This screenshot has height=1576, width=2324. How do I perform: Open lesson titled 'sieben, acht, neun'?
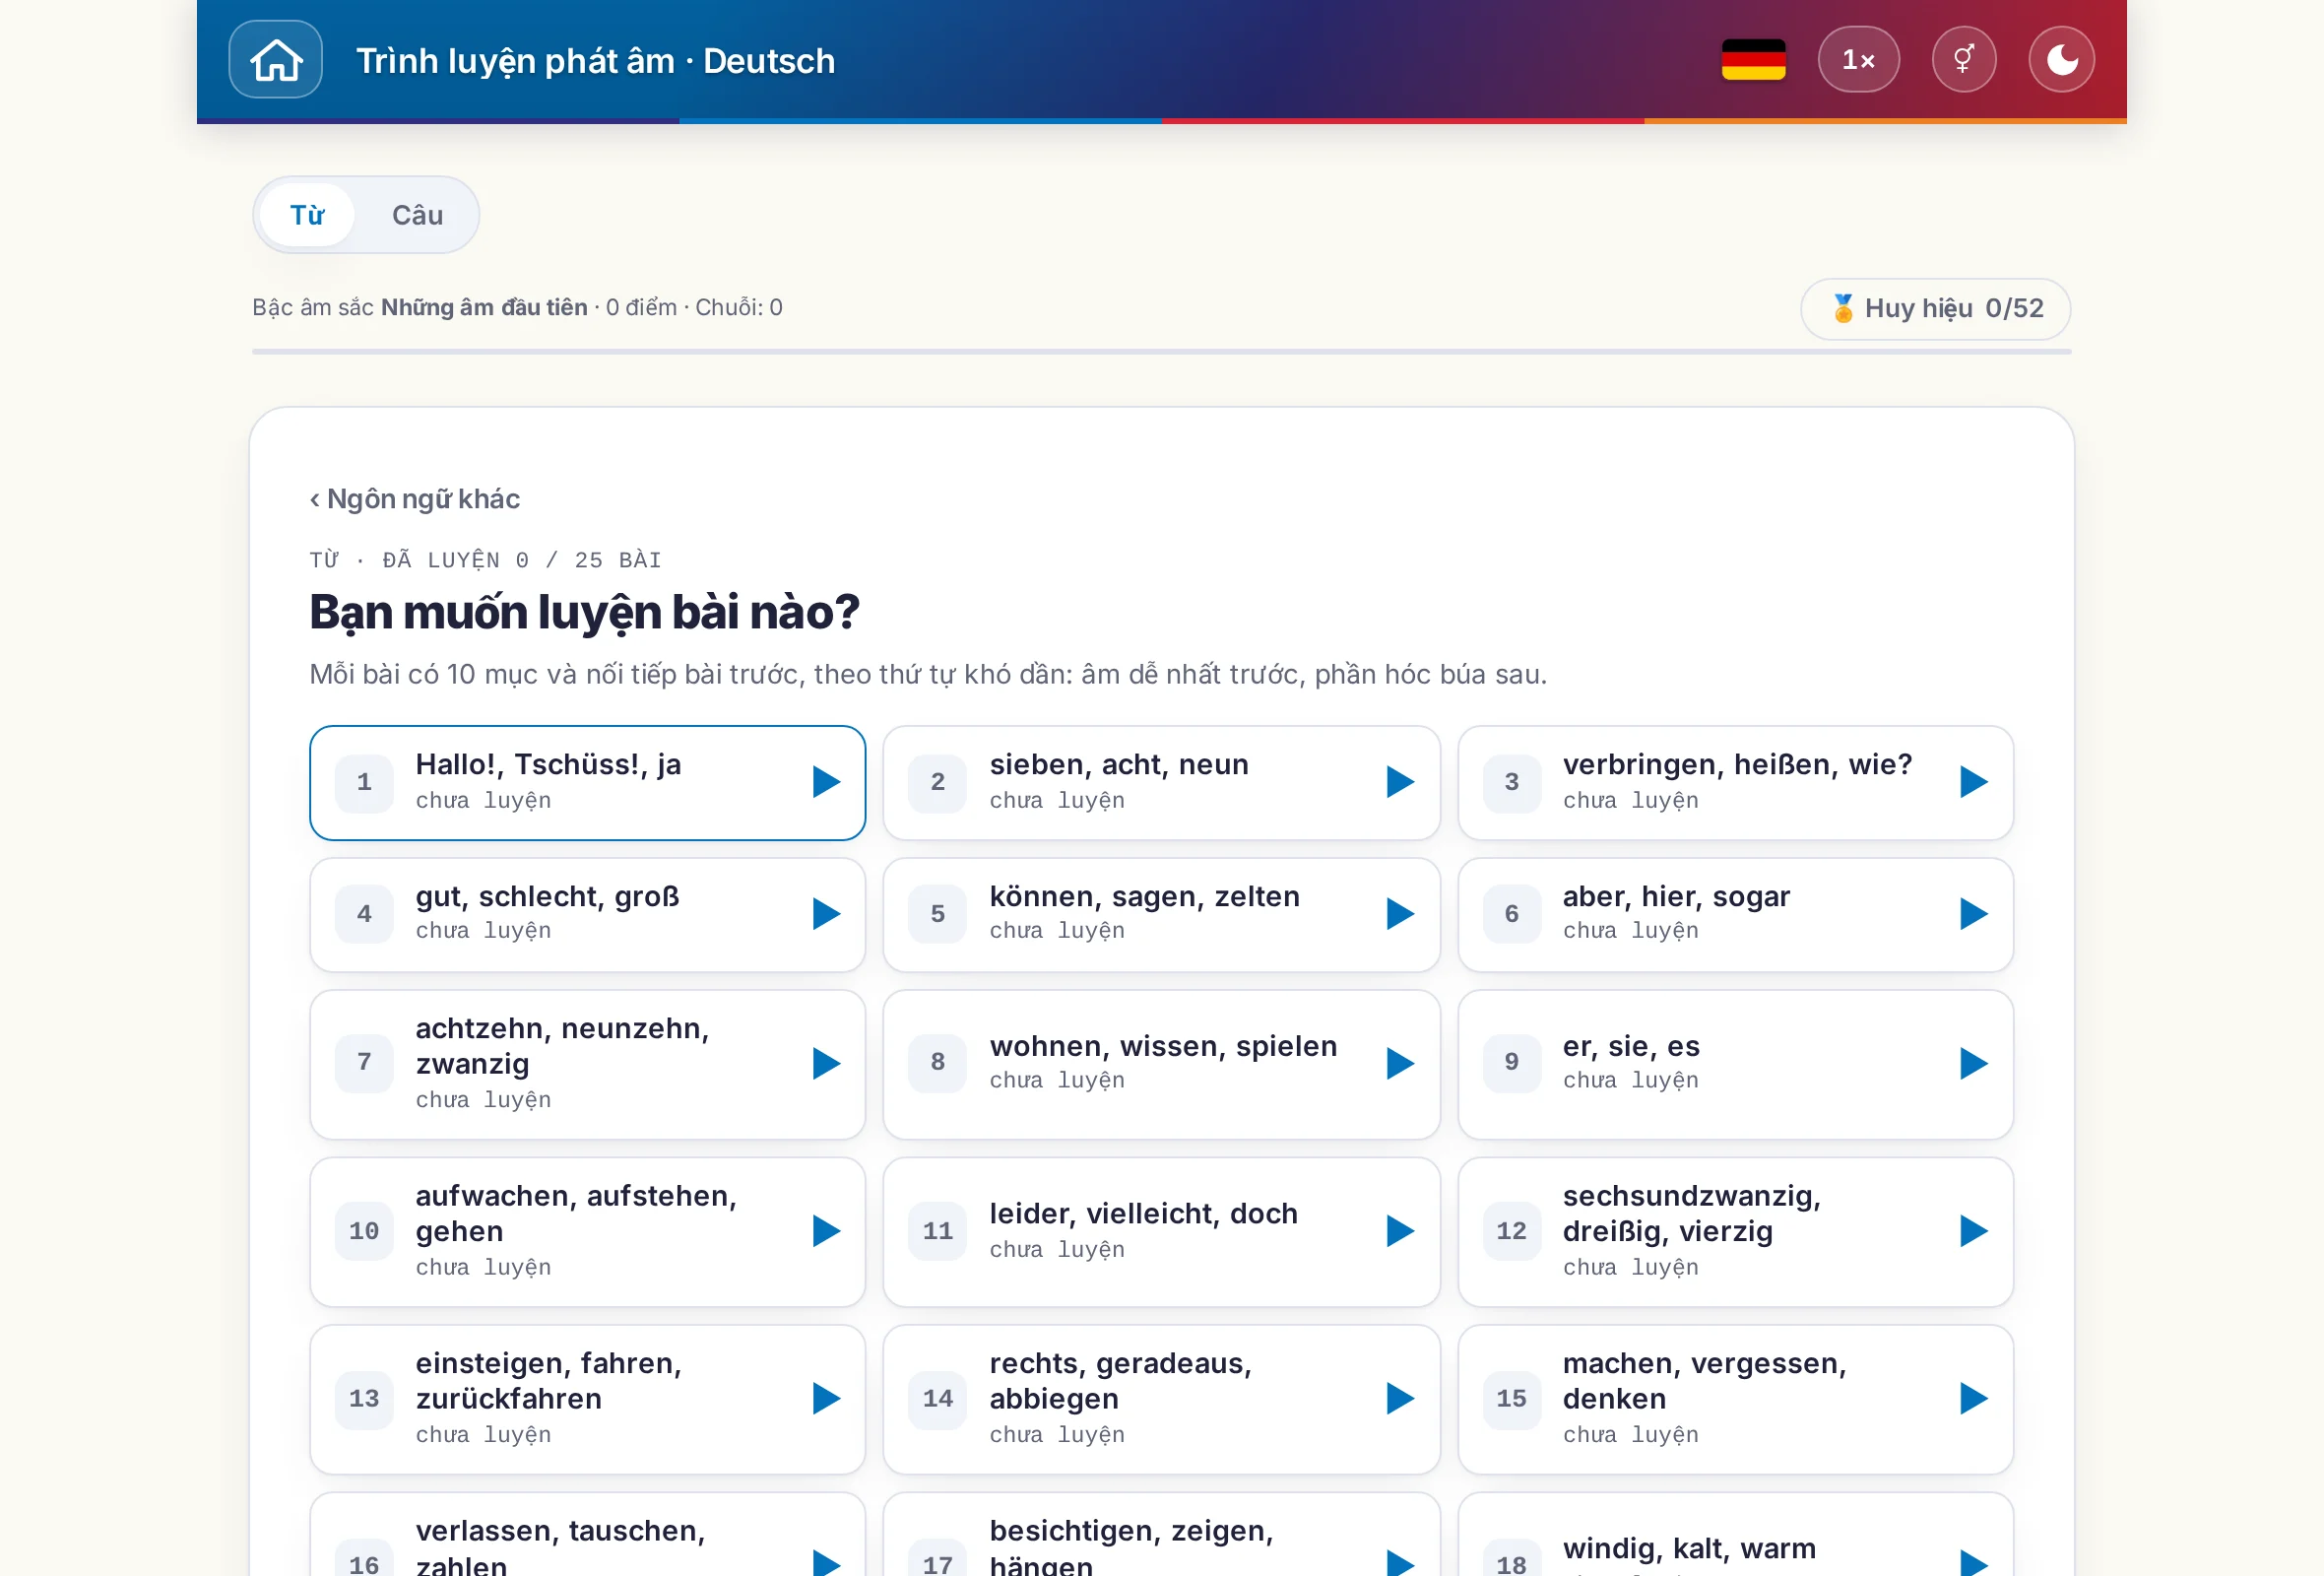1119,765
